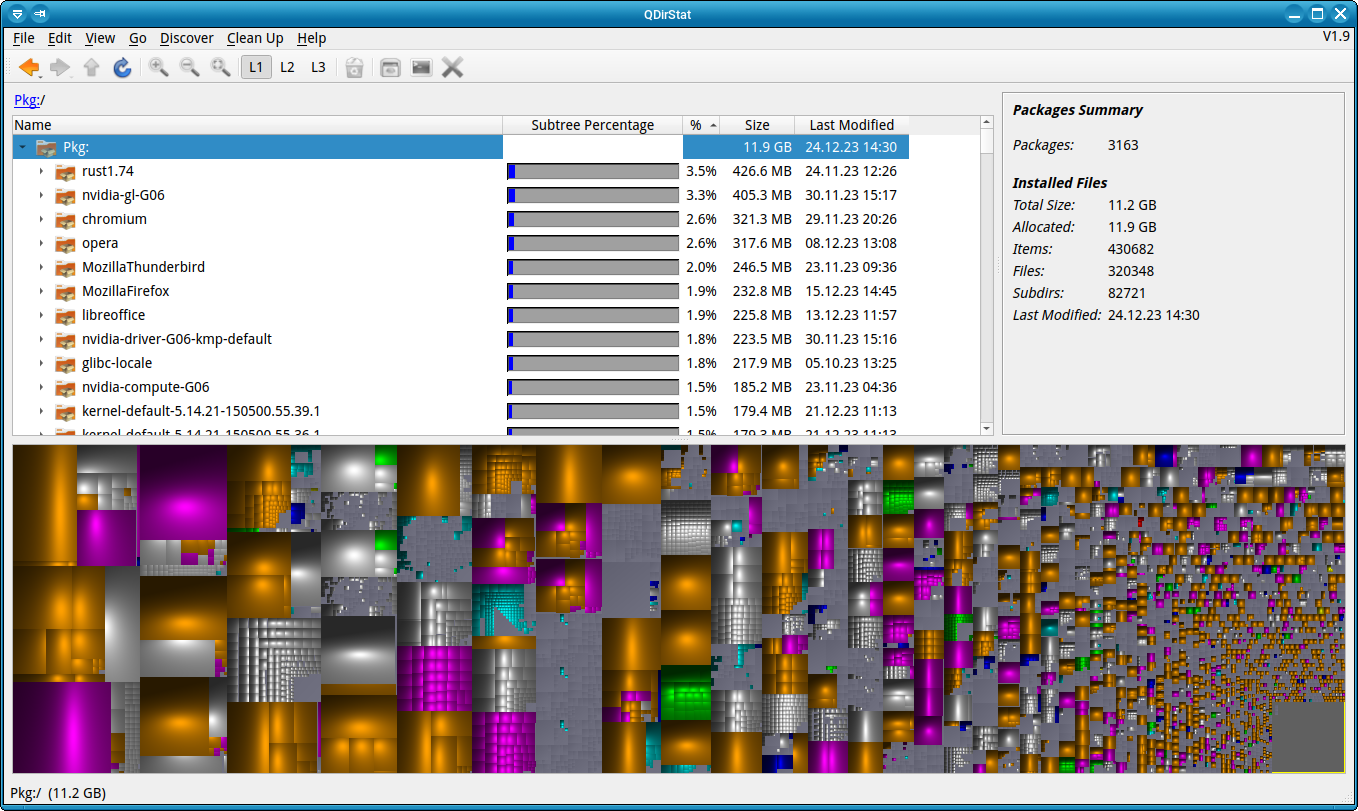Click the delete X toolbar icon
The height and width of the screenshot is (811, 1358).
coord(452,67)
